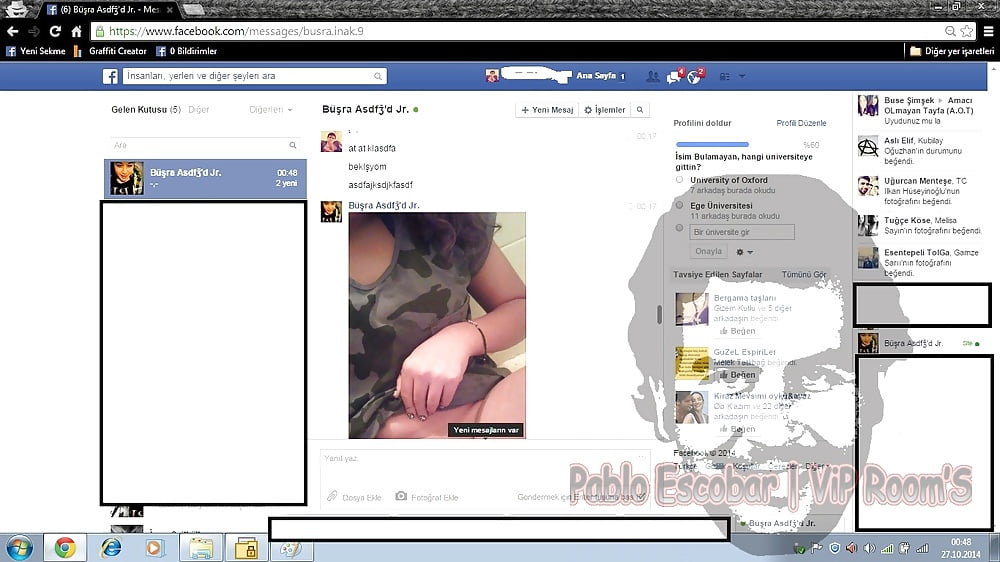Expand the Diğerleri dropdown in inbox
This screenshot has width=1000, height=562.
click(x=271, y=110)
